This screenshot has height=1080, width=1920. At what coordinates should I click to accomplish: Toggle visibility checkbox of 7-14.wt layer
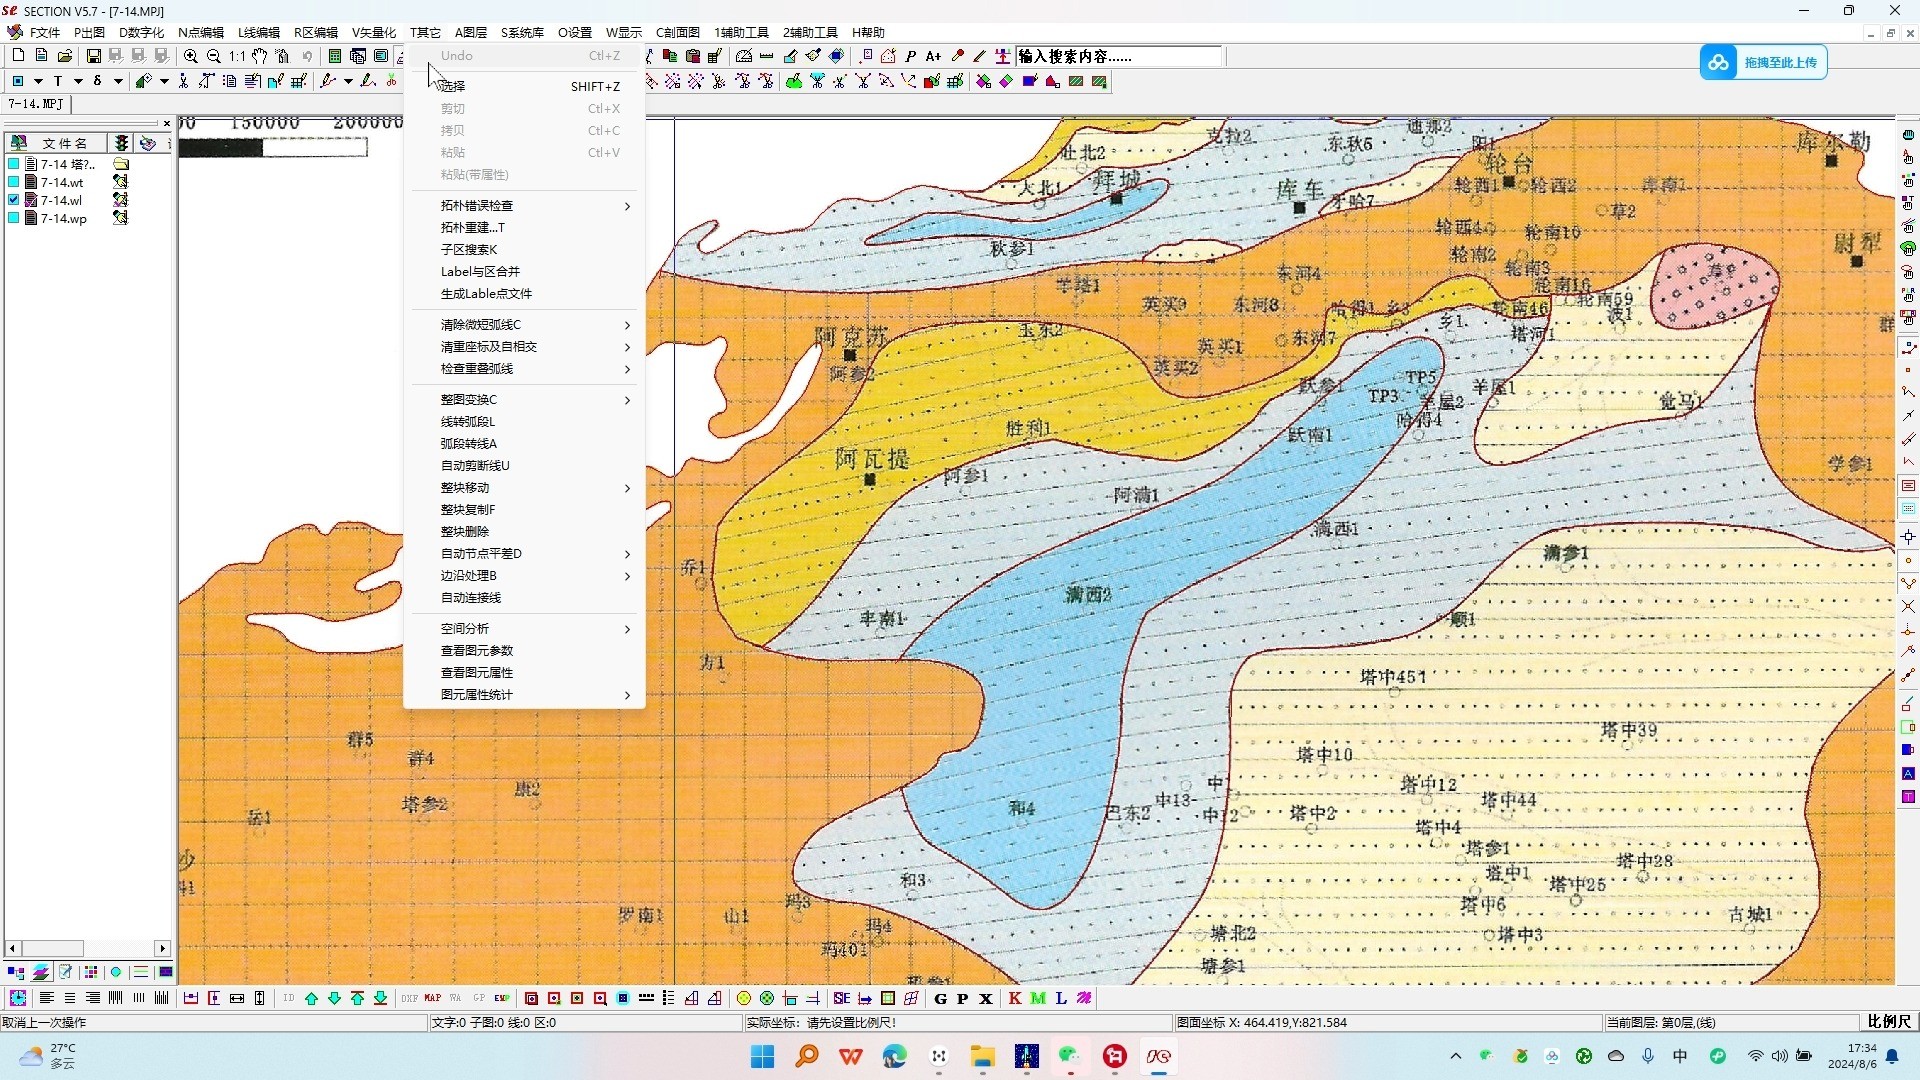(x=13, y=182)
